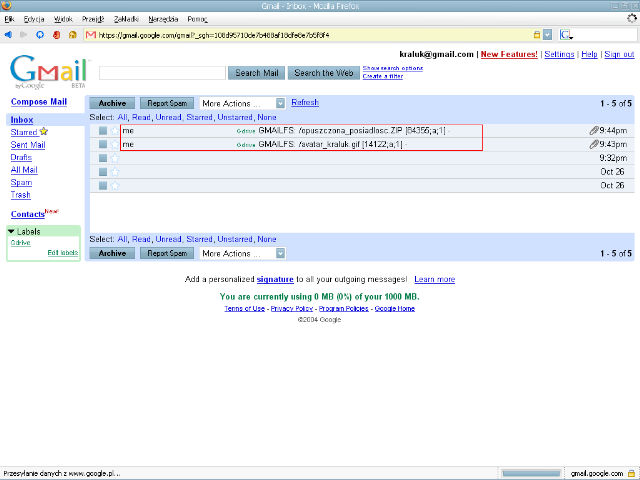This screenshot has height=480, width=640.
Task: Open the Przejdź menu
Action: [93, 19]
